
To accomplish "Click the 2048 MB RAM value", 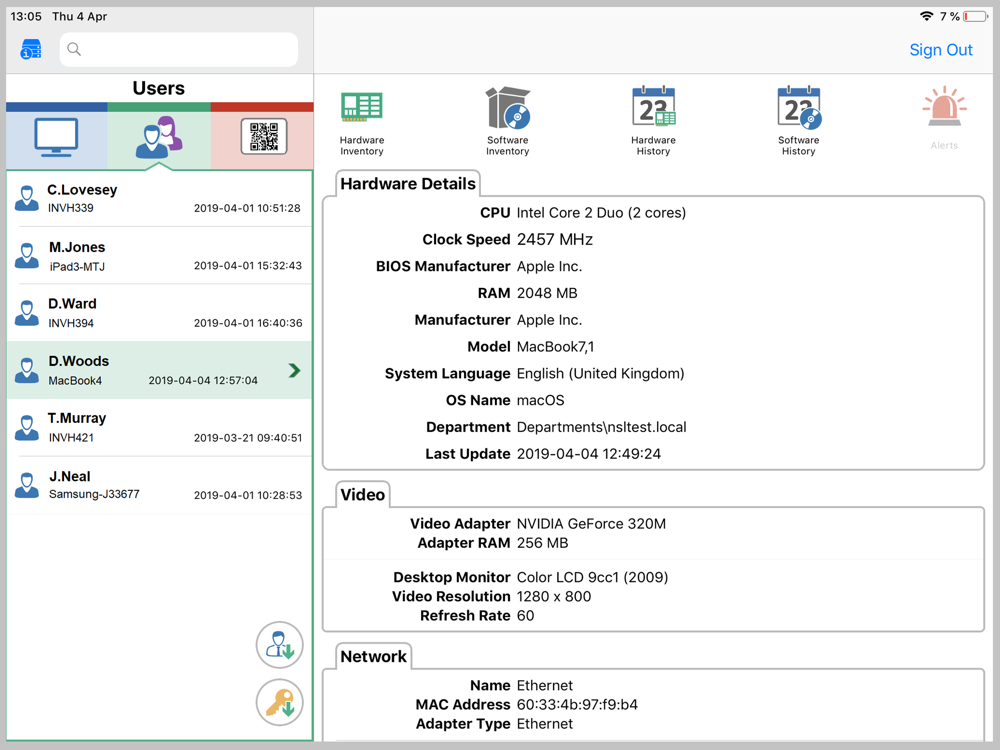I will [547, 293].
